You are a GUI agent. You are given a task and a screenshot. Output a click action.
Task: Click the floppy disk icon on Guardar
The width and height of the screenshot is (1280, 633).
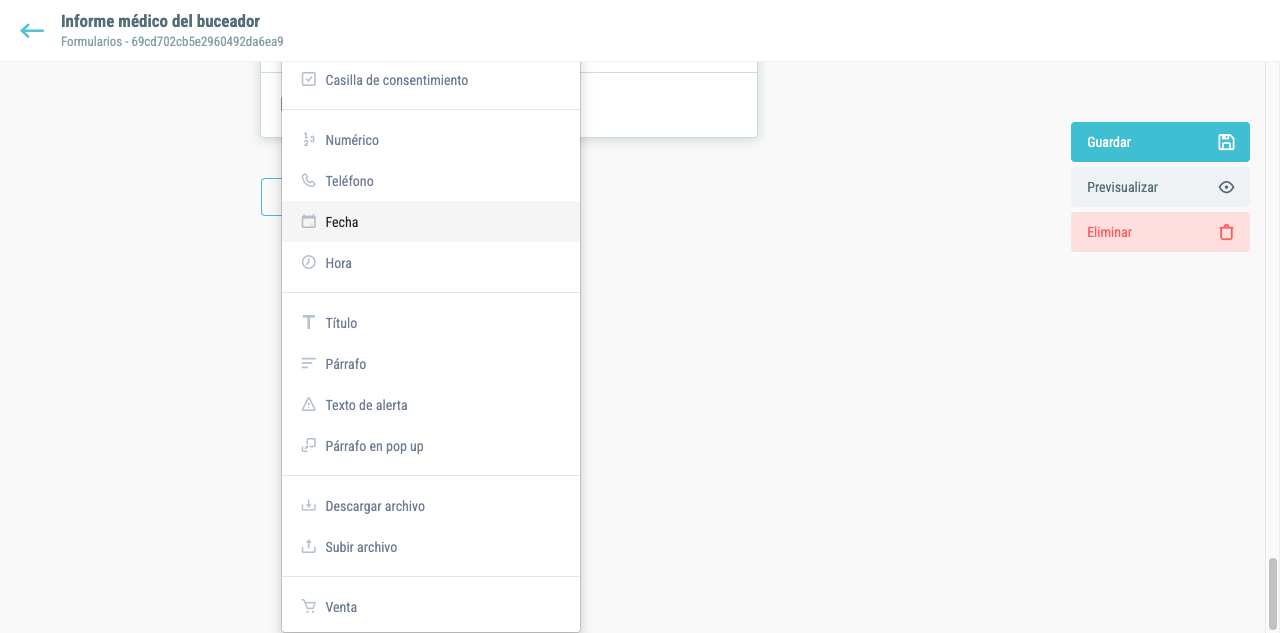(1226, 142)
